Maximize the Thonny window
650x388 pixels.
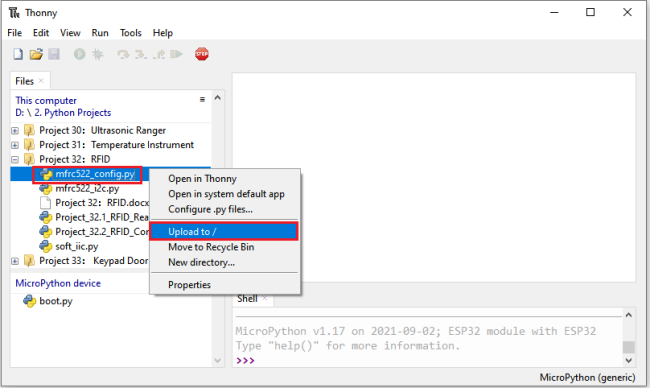tap(590, 12)
